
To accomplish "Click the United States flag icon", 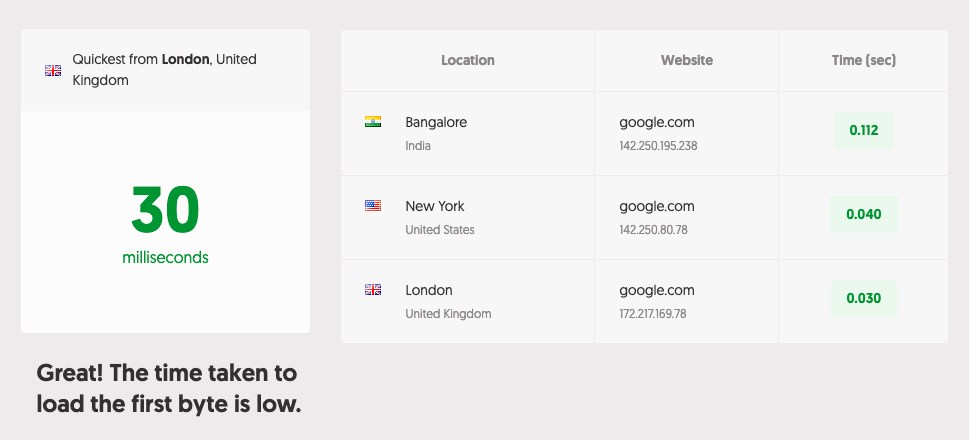I will (x=373, y=206).
